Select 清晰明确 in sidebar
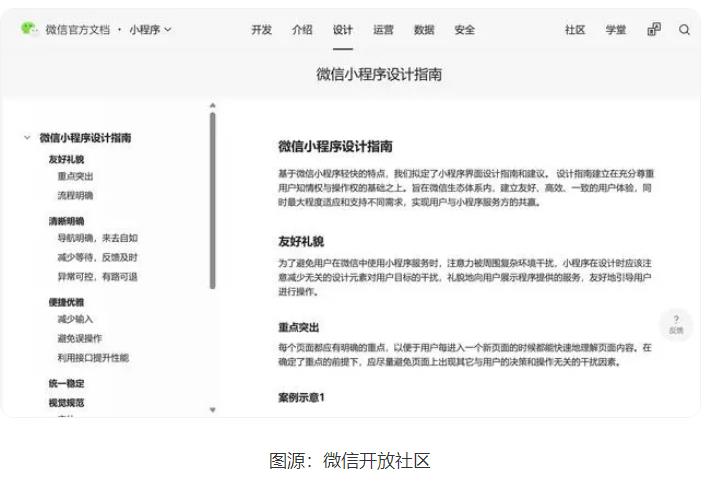This screenshot has width=704, height=489. [66, 221]
